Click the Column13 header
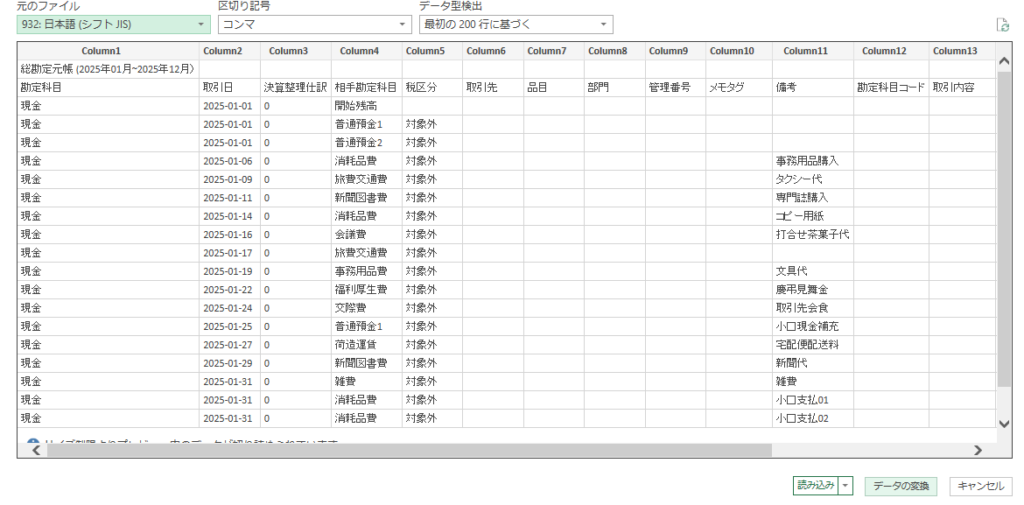The width and height of the screenshot is (1024, 505). coord(954,51)
